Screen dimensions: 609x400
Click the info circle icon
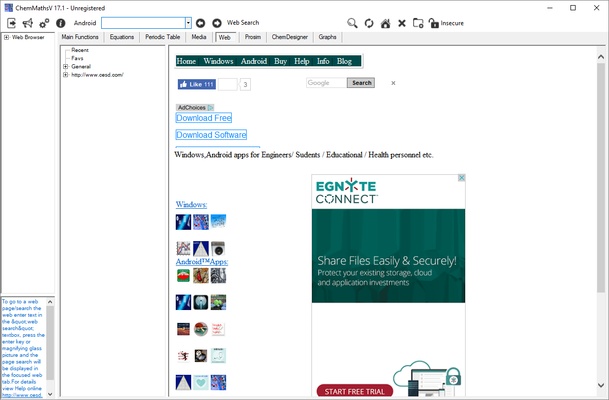[61, 23]
